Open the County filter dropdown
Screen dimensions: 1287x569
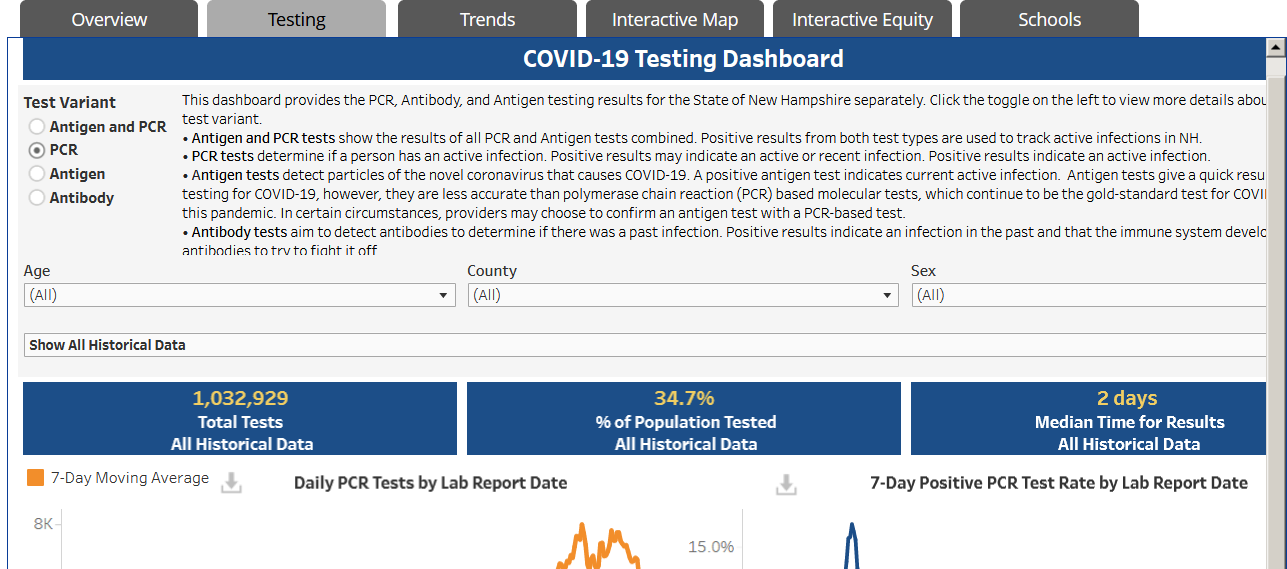point(683,295)
